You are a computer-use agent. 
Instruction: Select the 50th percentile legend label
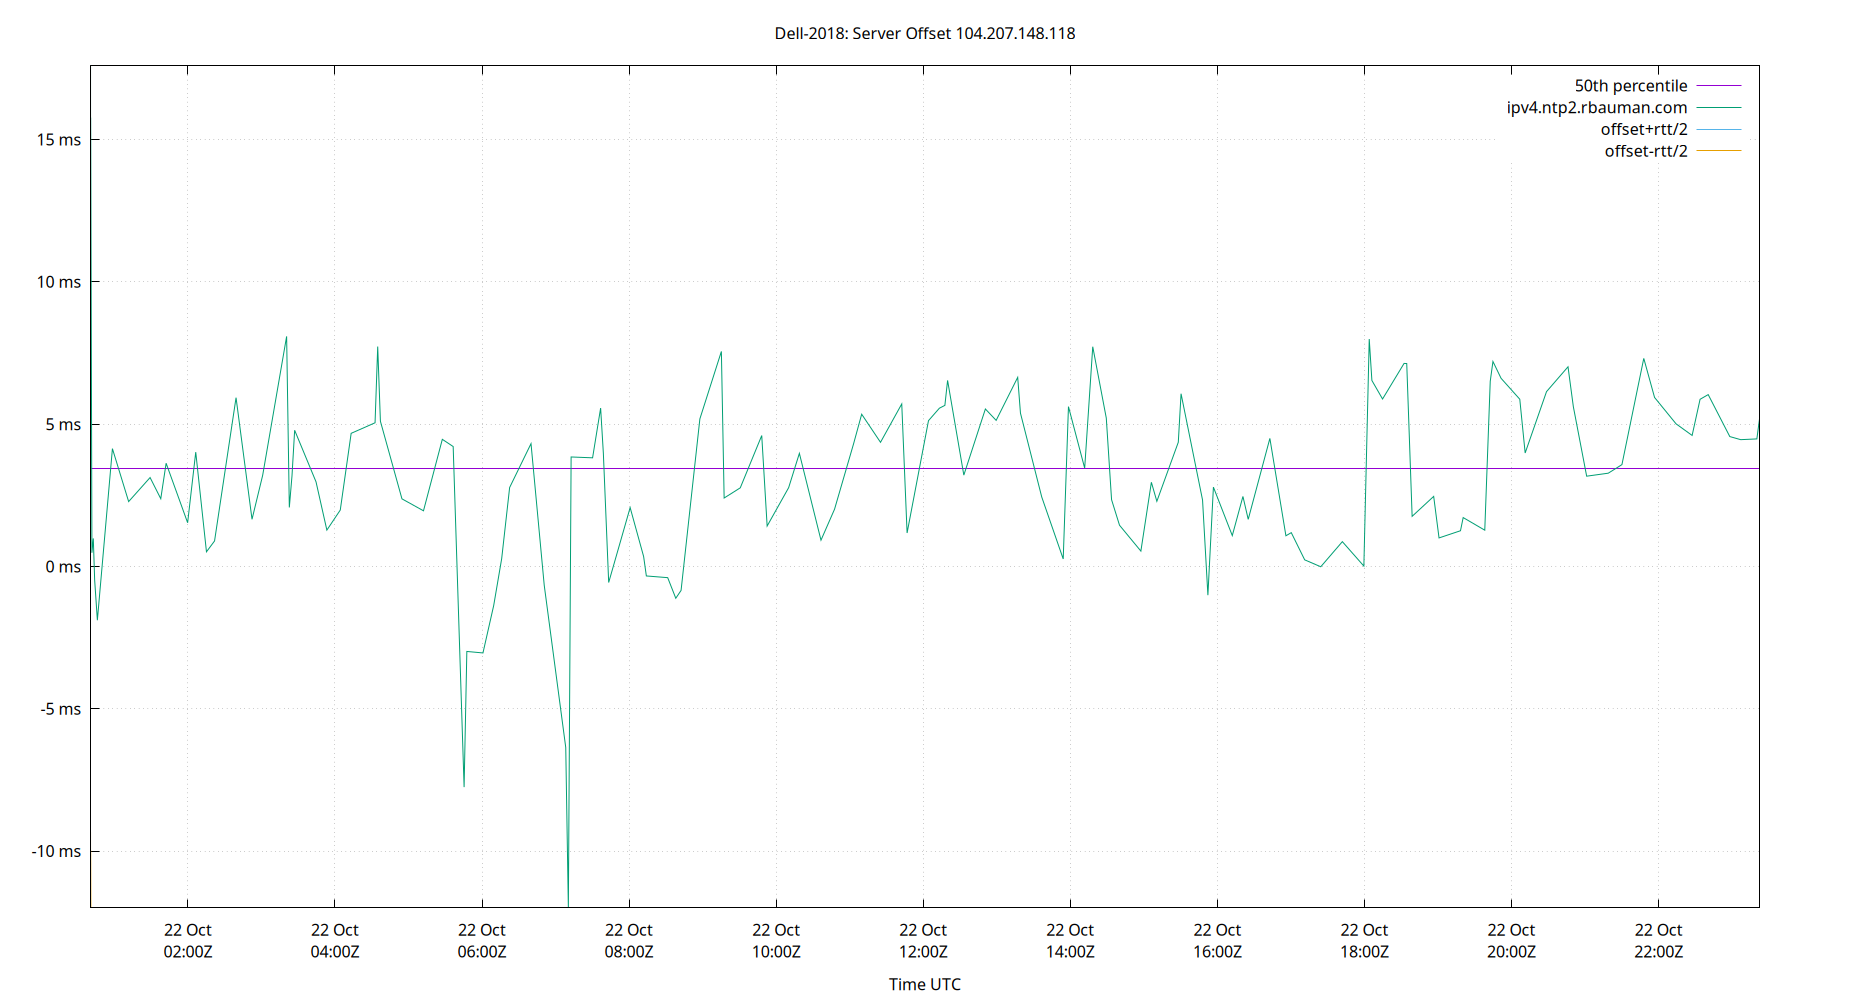(1631, 86)
